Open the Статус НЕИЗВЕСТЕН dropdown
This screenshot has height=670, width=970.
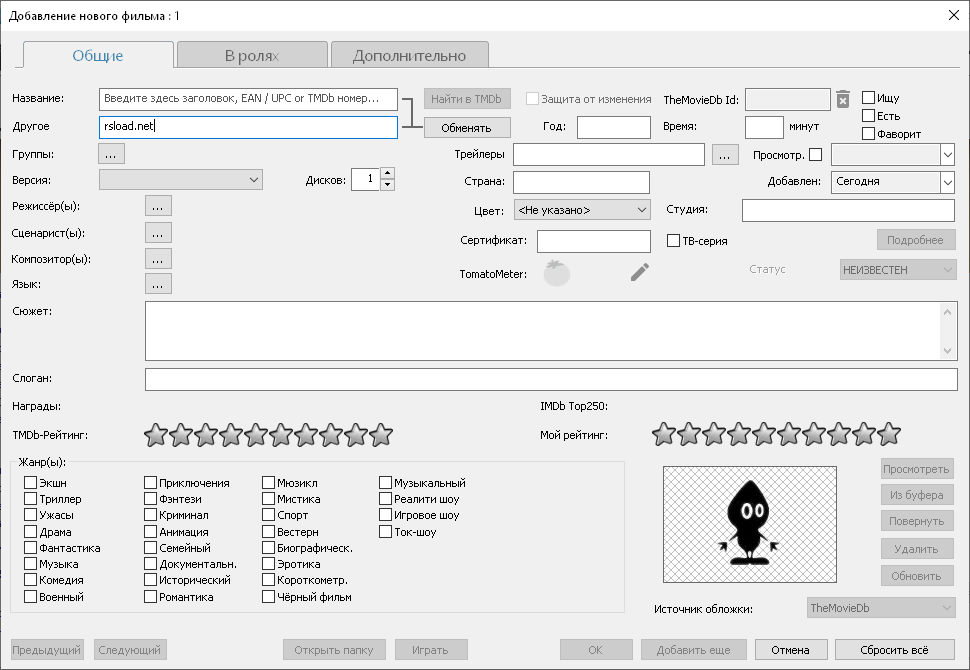[x=898, y=270]
